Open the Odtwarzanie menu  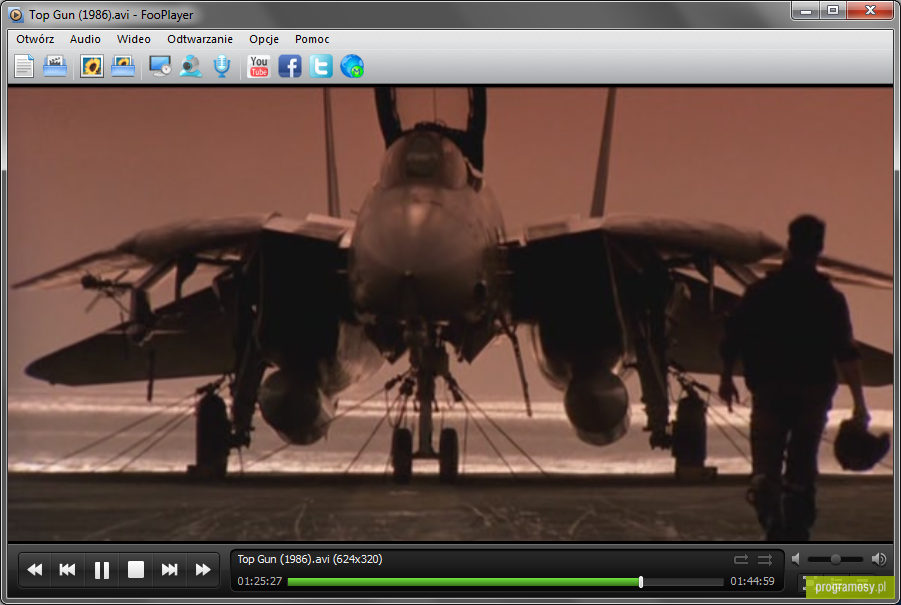[200, 39]
